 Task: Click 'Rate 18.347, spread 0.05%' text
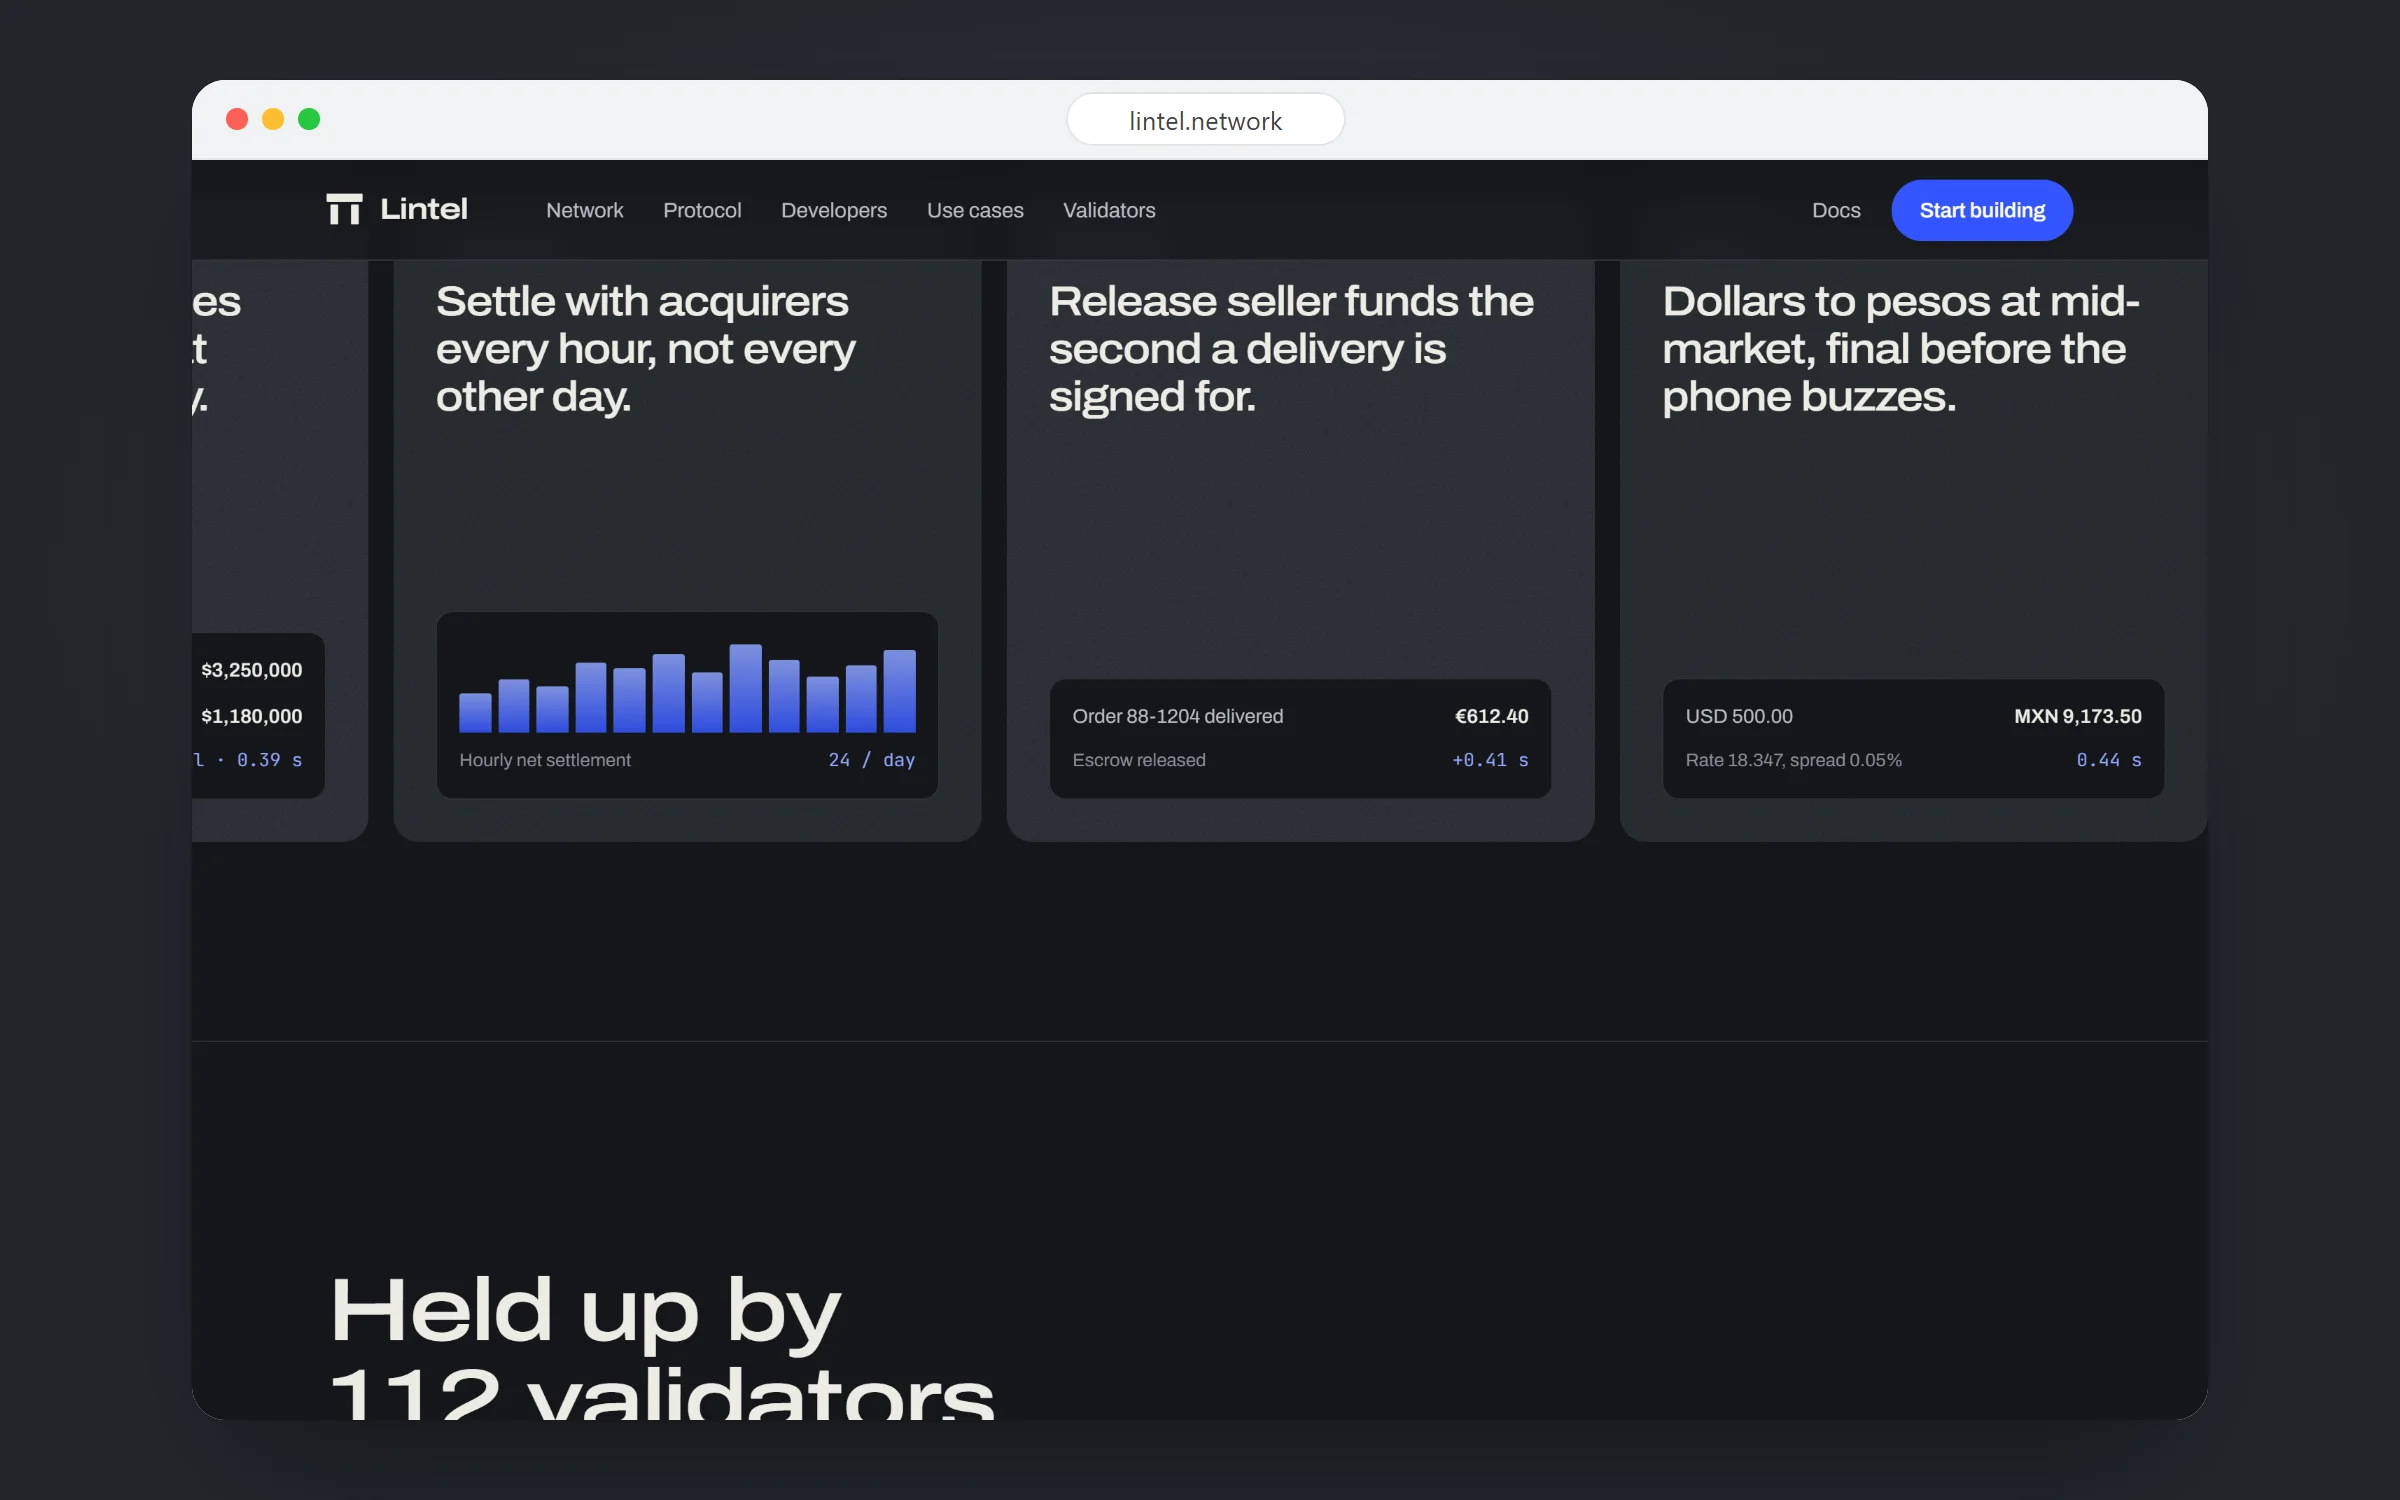[1794, 760]
